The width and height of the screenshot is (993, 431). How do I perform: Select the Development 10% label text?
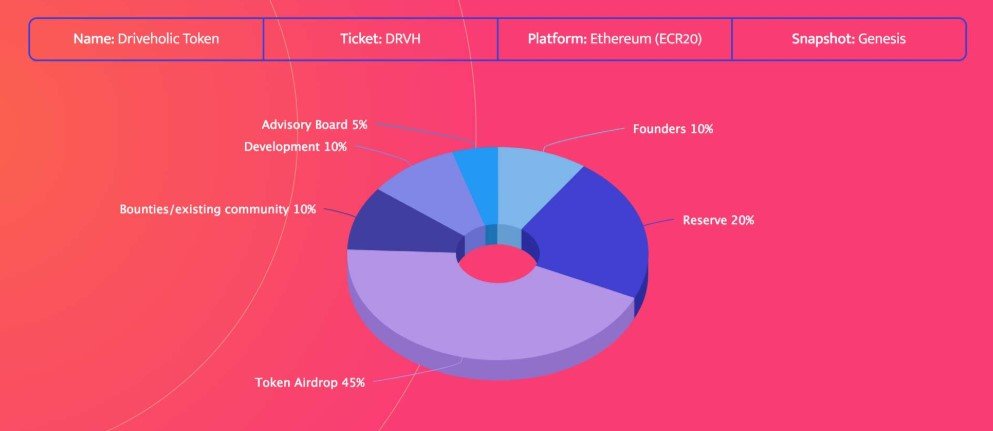click(295, 147)
